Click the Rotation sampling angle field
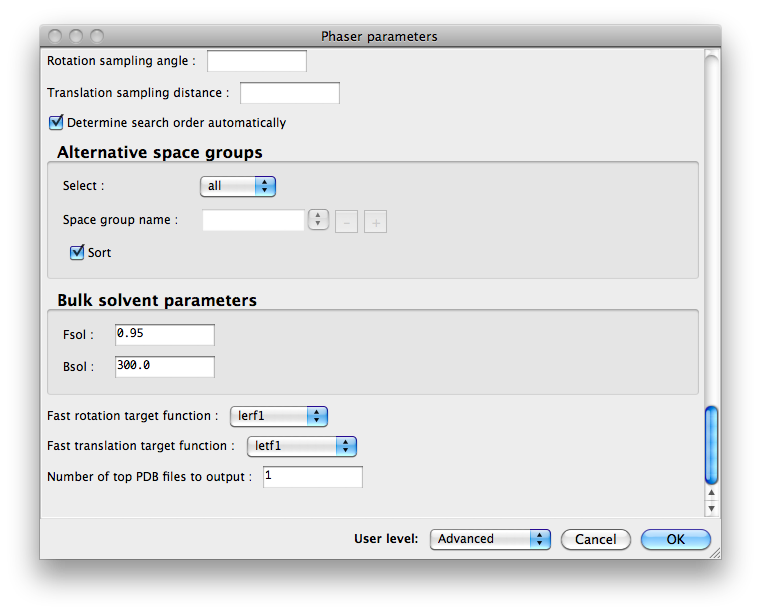 256,61
